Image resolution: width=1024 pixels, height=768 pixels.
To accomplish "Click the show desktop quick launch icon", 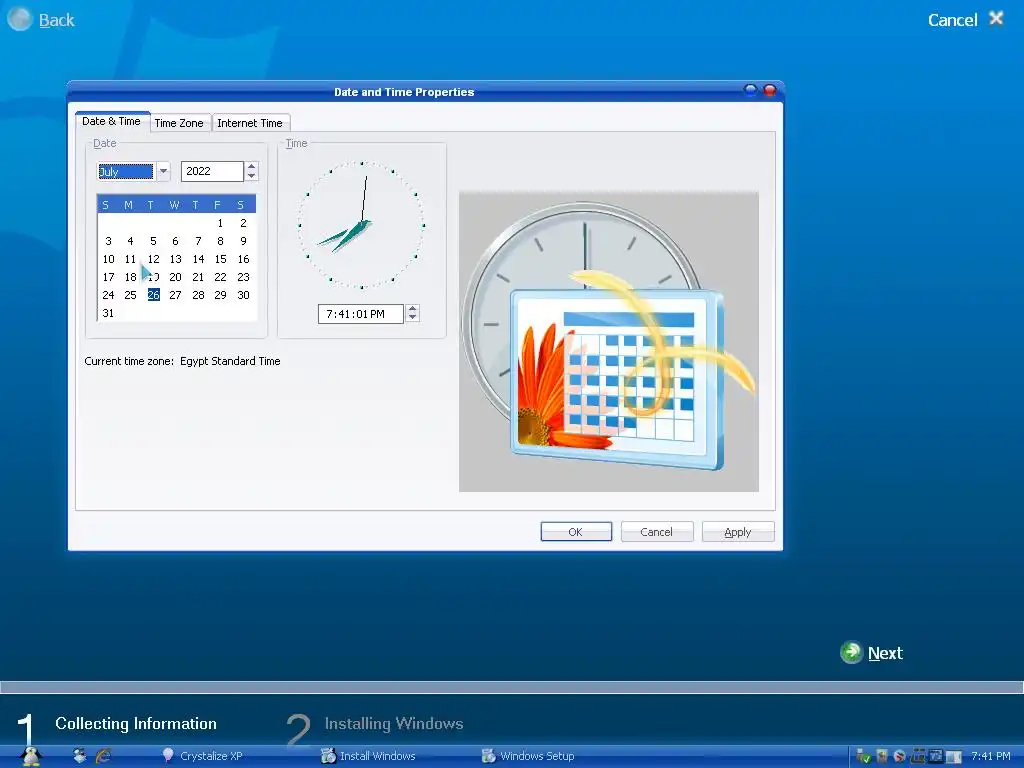I will point(80,756).
